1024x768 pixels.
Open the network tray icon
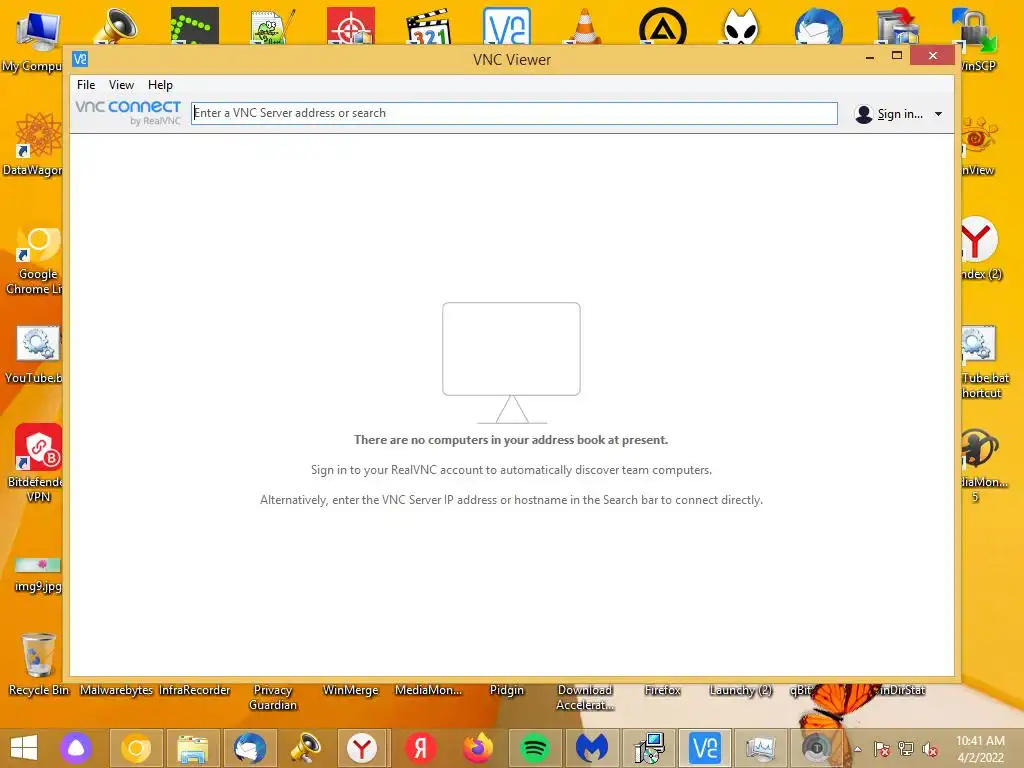(906, 749)
